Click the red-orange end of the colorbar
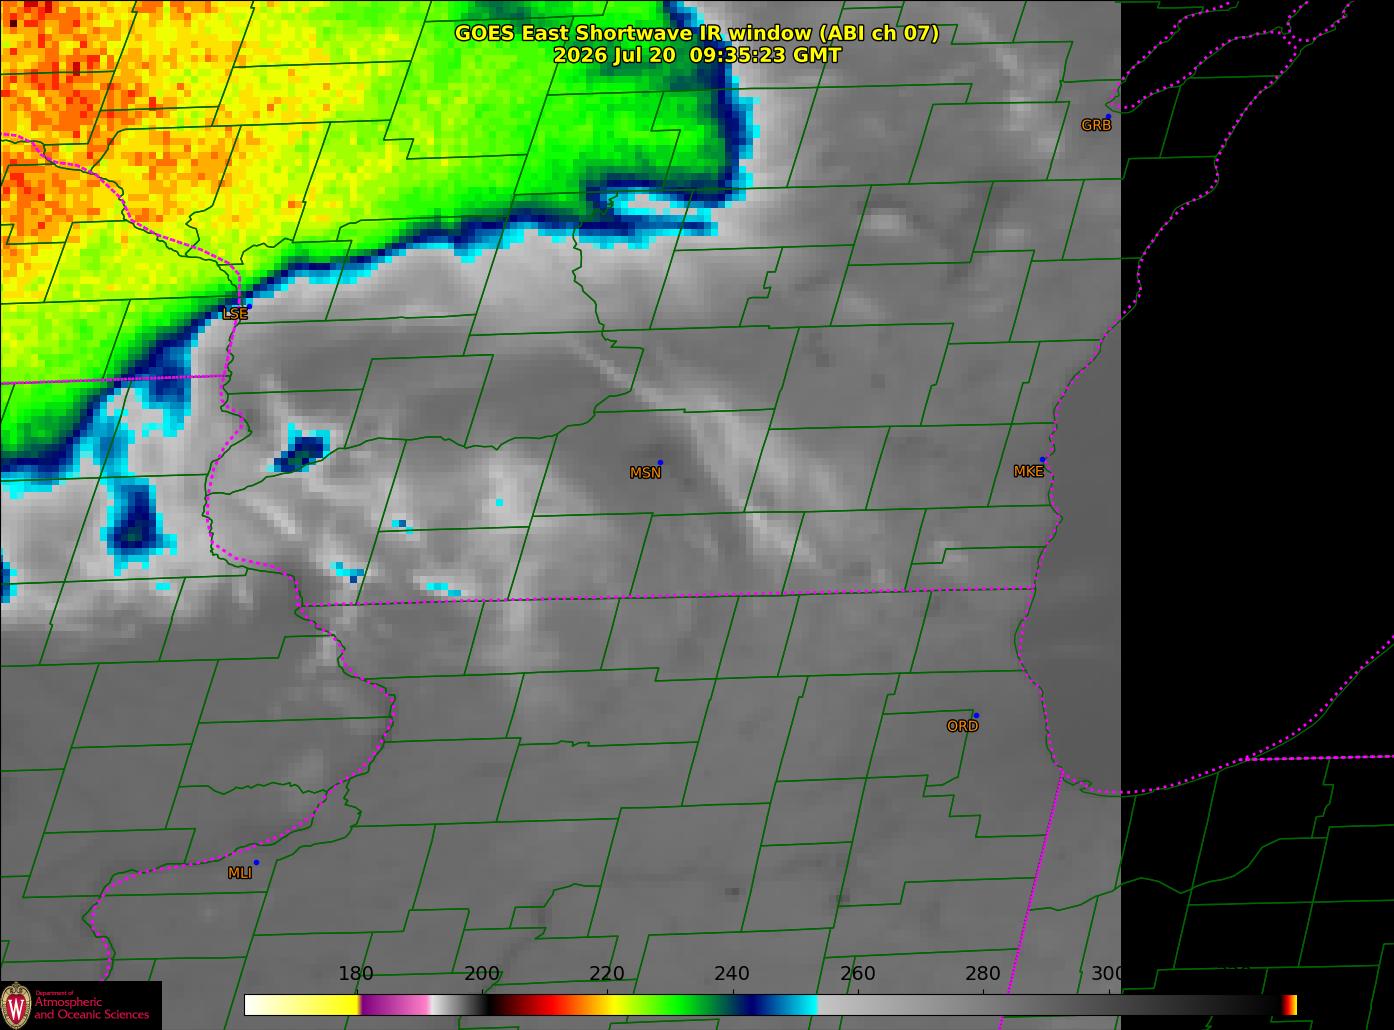The width and height of the screenshot is (1394, 1030). [1290, 1004]
